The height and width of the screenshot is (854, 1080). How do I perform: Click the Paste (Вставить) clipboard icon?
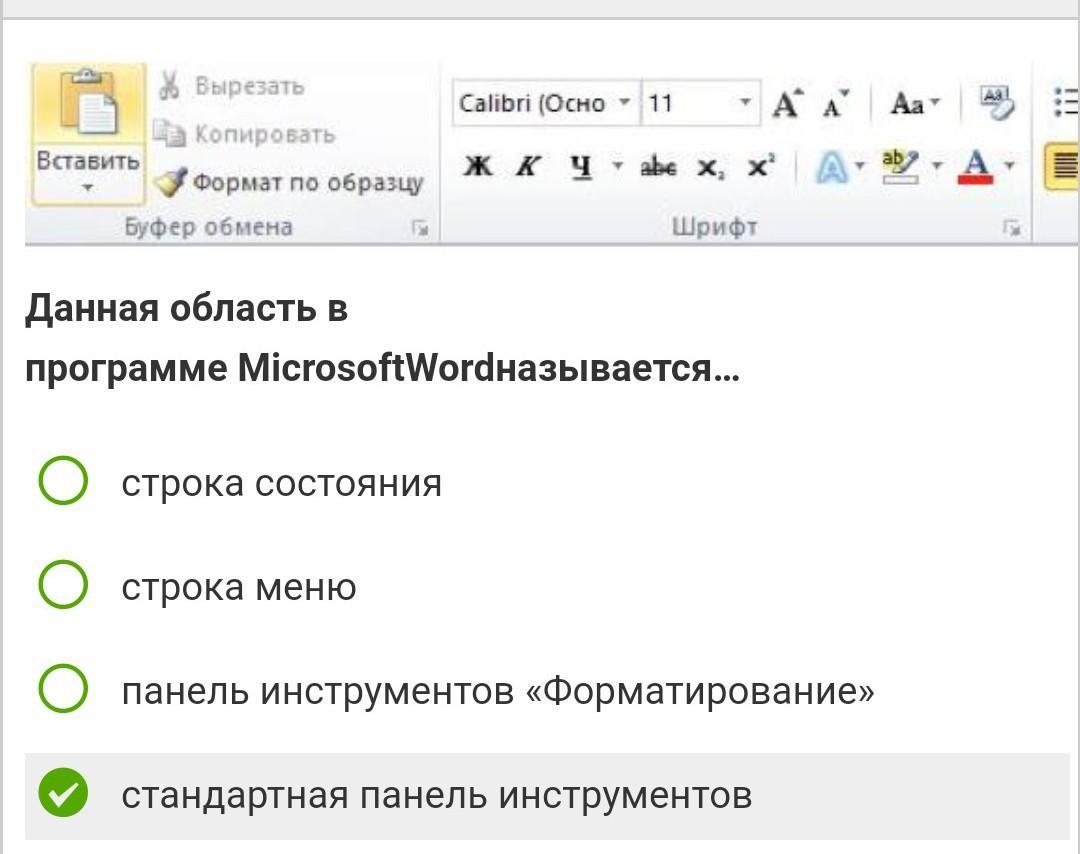88,103
